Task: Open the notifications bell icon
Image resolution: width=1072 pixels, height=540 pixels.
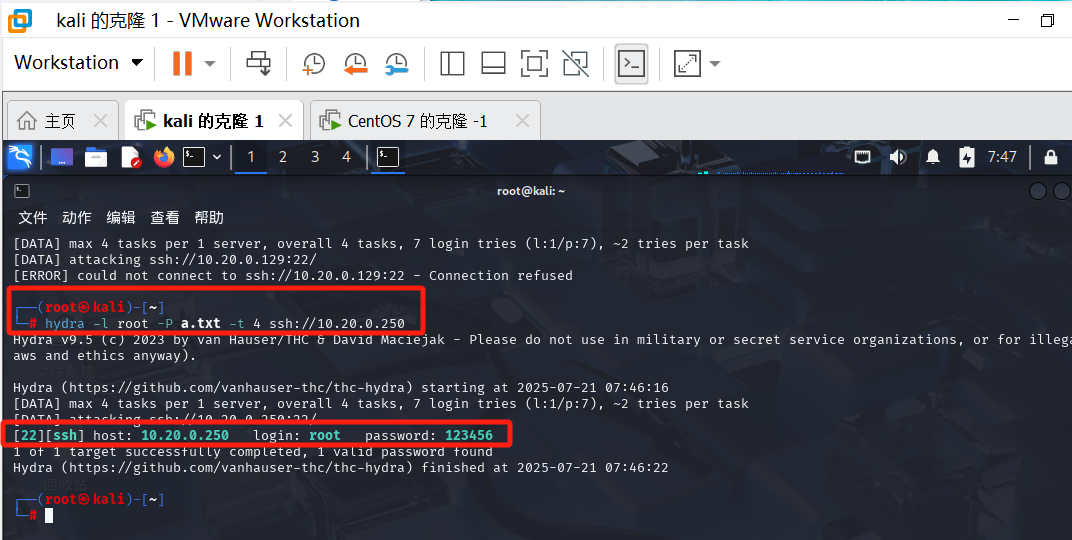Action: (x=933, y=157)
